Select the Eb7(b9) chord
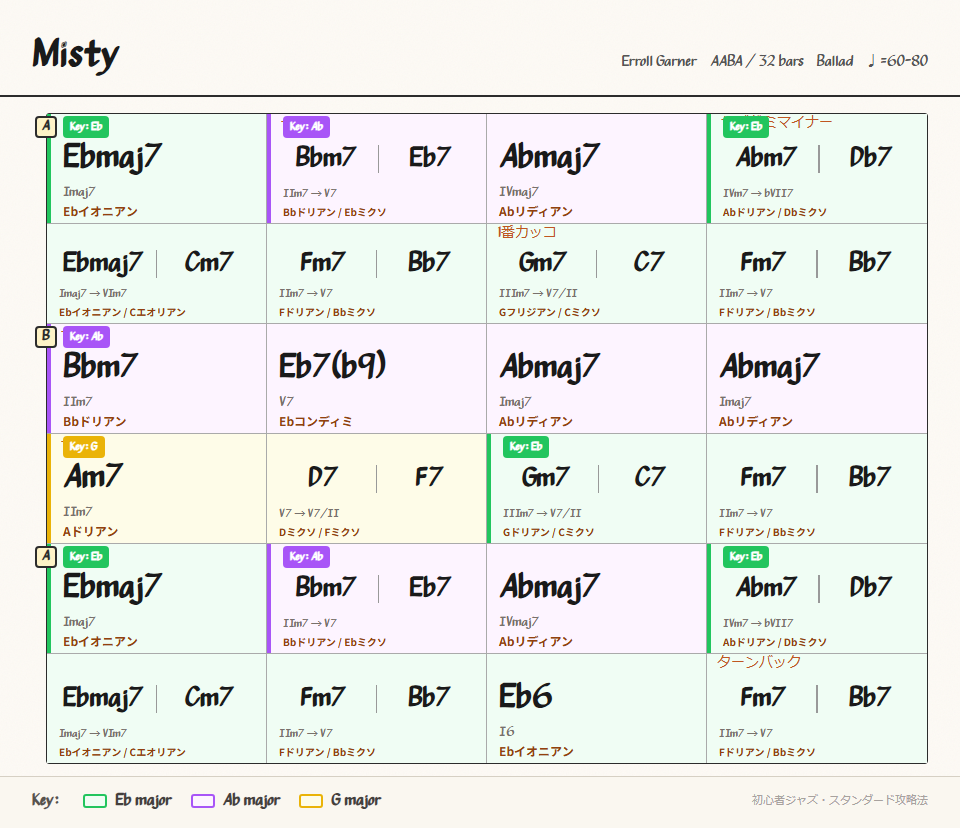 pos(332,366)
